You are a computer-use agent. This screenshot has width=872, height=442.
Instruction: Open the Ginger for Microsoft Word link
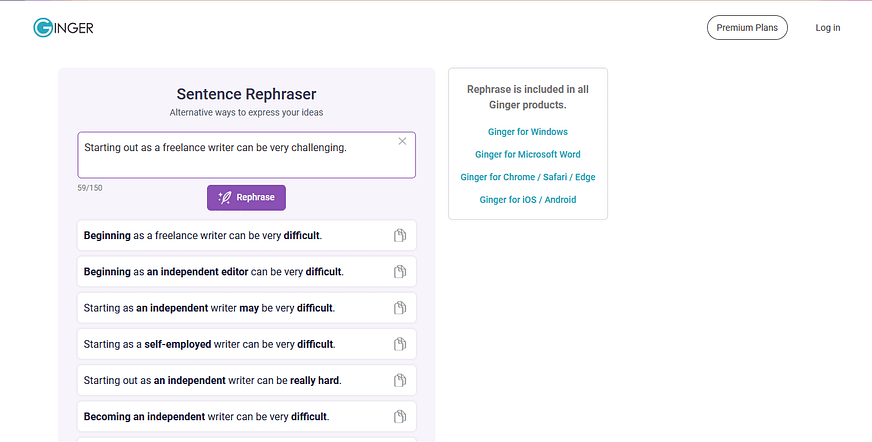click(x=528, y=155)
